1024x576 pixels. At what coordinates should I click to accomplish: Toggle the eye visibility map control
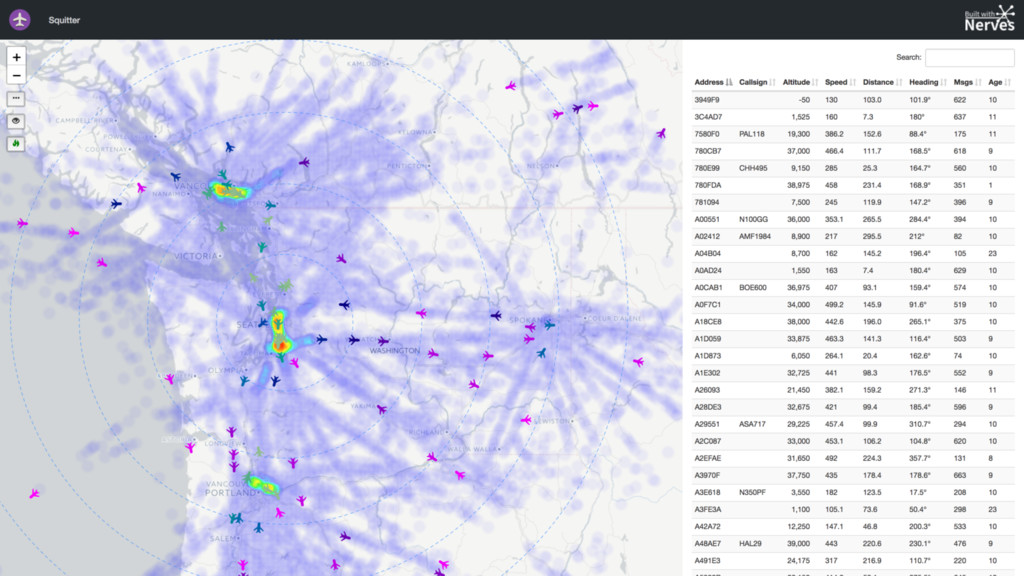coord(16,121)
